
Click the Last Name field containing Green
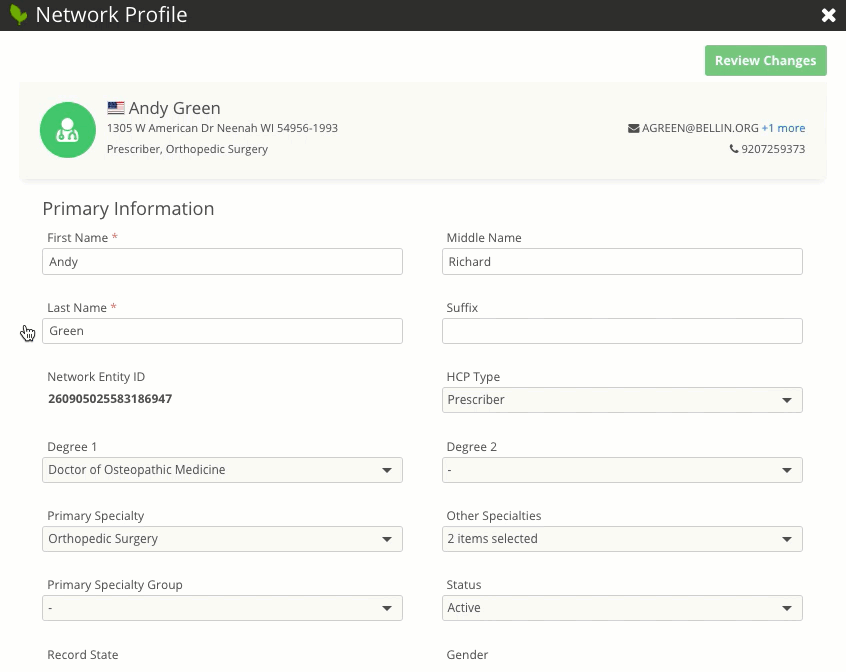tap(222, 331)
